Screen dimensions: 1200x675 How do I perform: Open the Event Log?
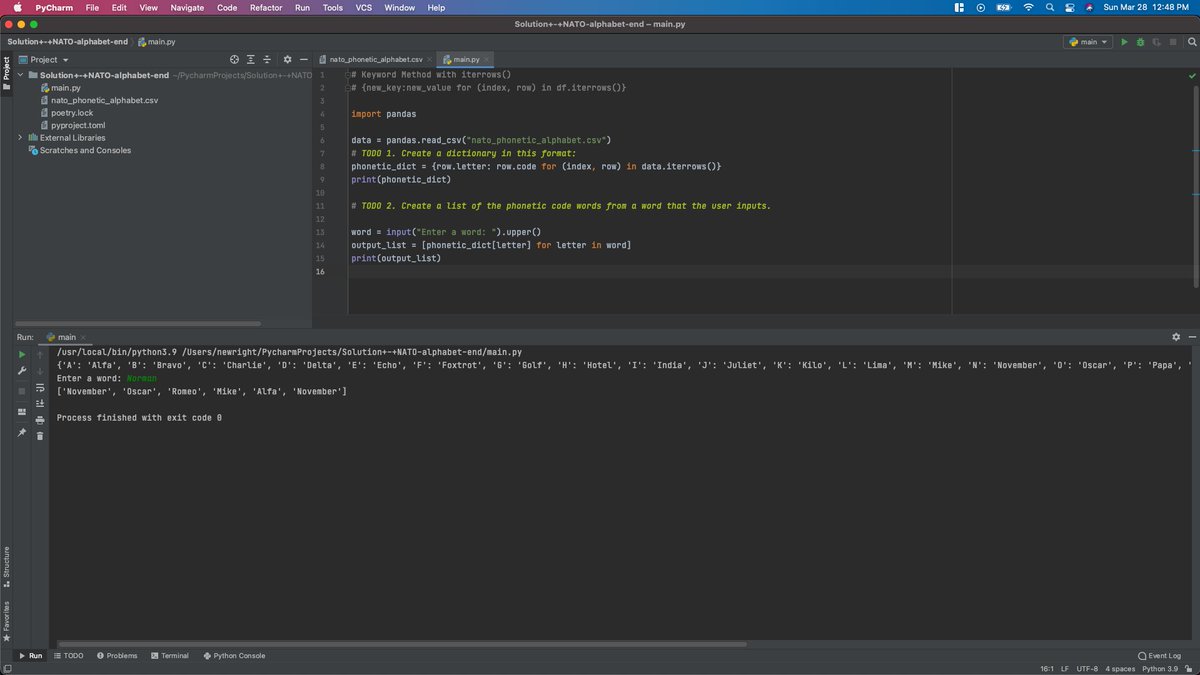point(1160,655)
